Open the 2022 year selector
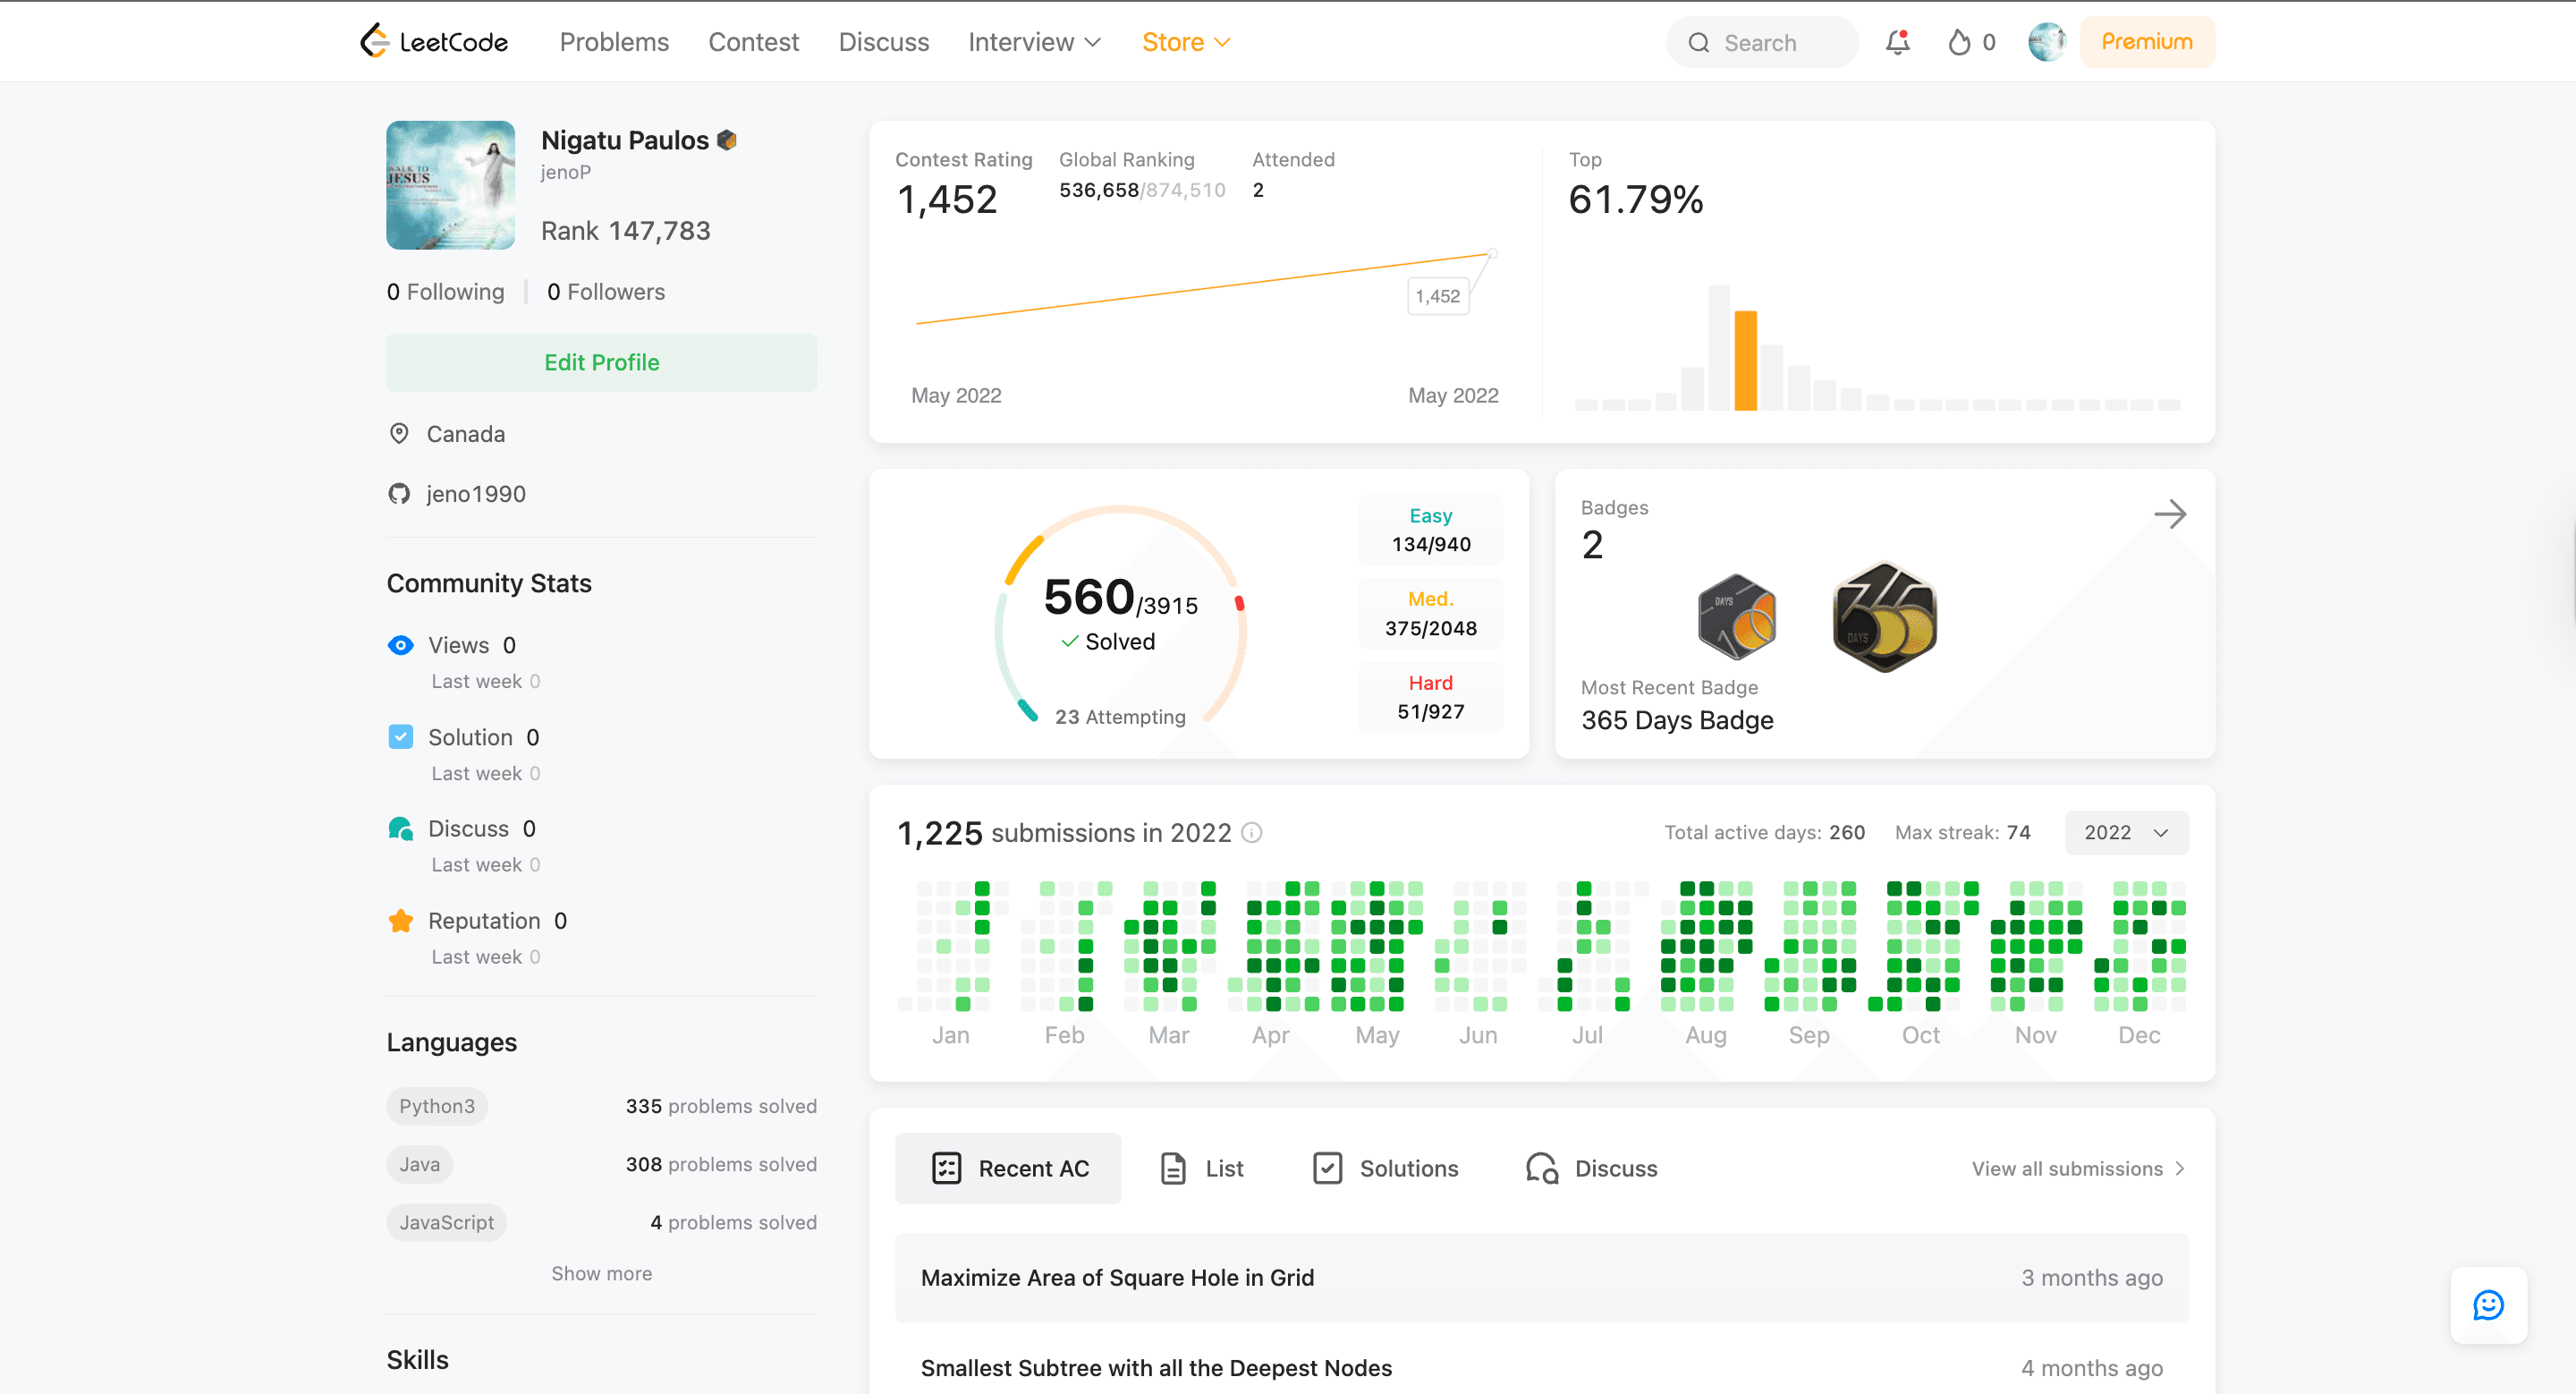This screenshot has width=2576, height=1394. coord(2126,833)
